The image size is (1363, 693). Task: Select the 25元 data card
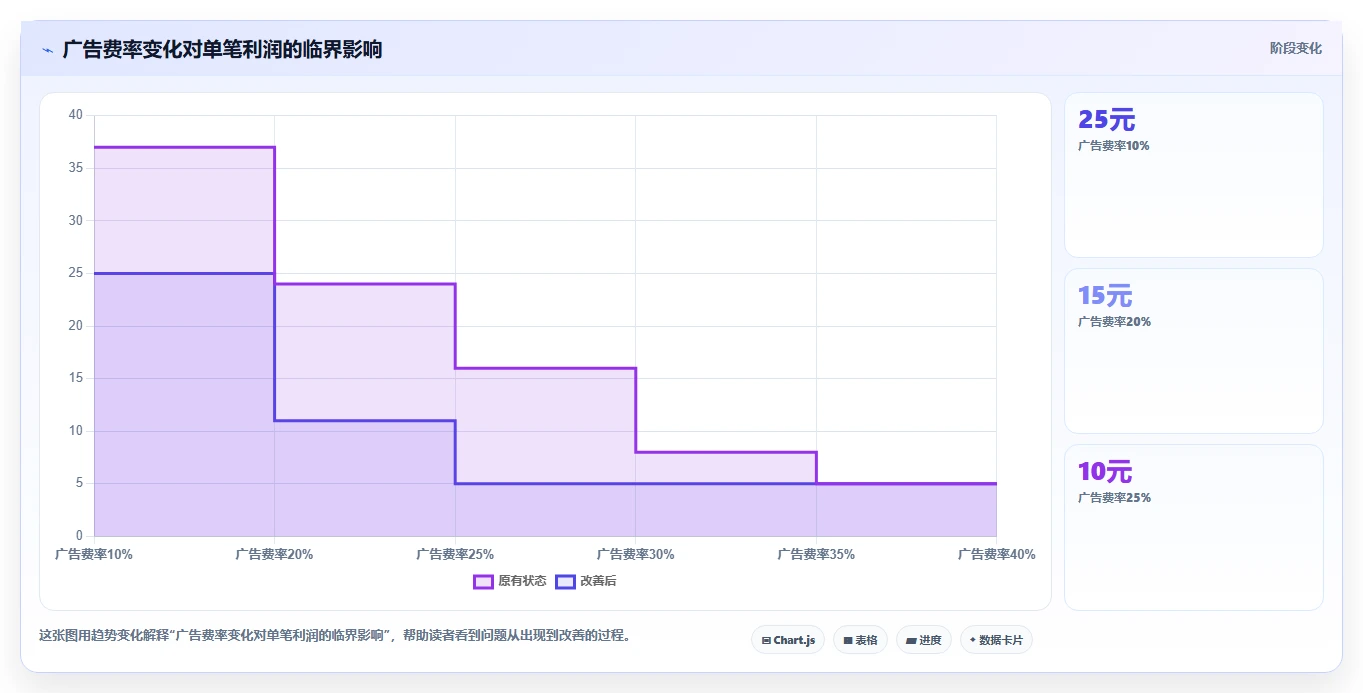pos(1194,175)
